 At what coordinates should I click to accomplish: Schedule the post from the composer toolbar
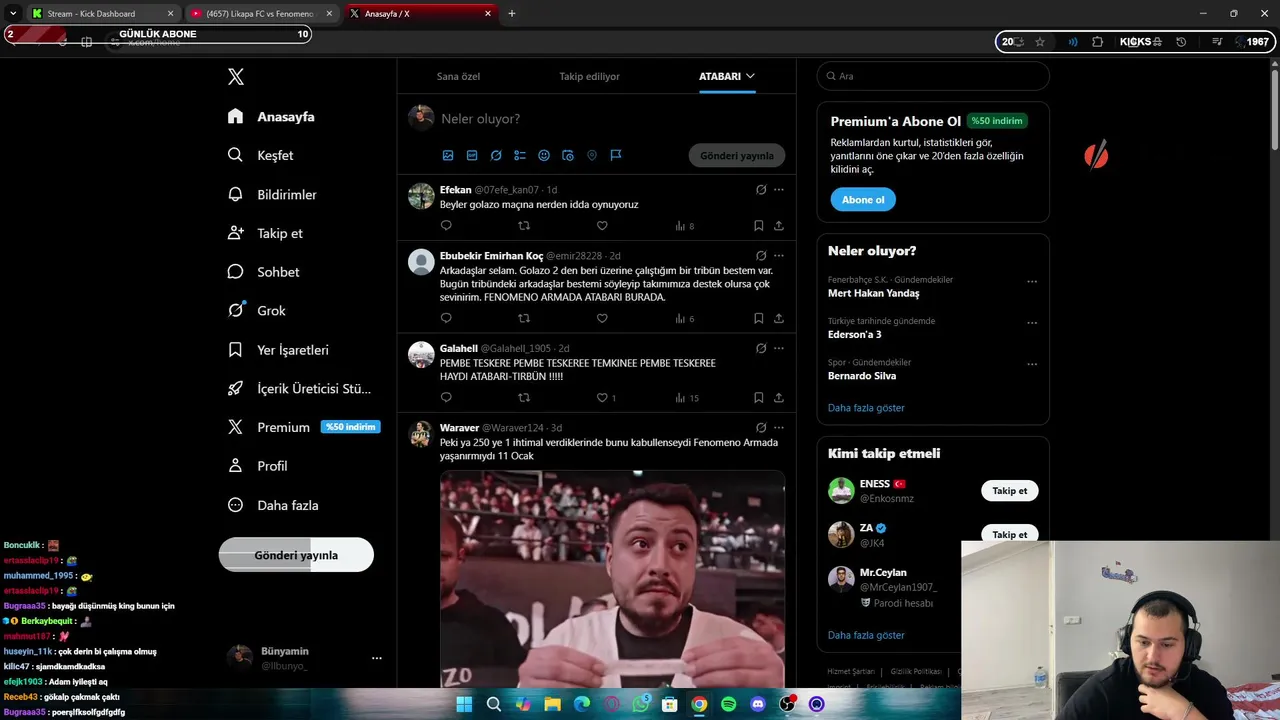click(x=568, y=155)
